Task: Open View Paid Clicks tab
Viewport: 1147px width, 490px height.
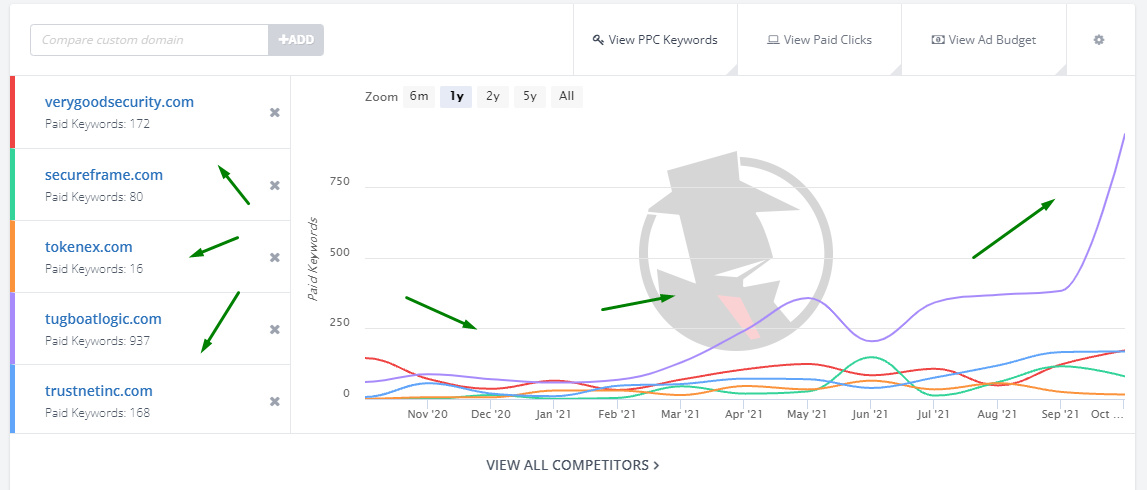Action: (x=819, y=40)
